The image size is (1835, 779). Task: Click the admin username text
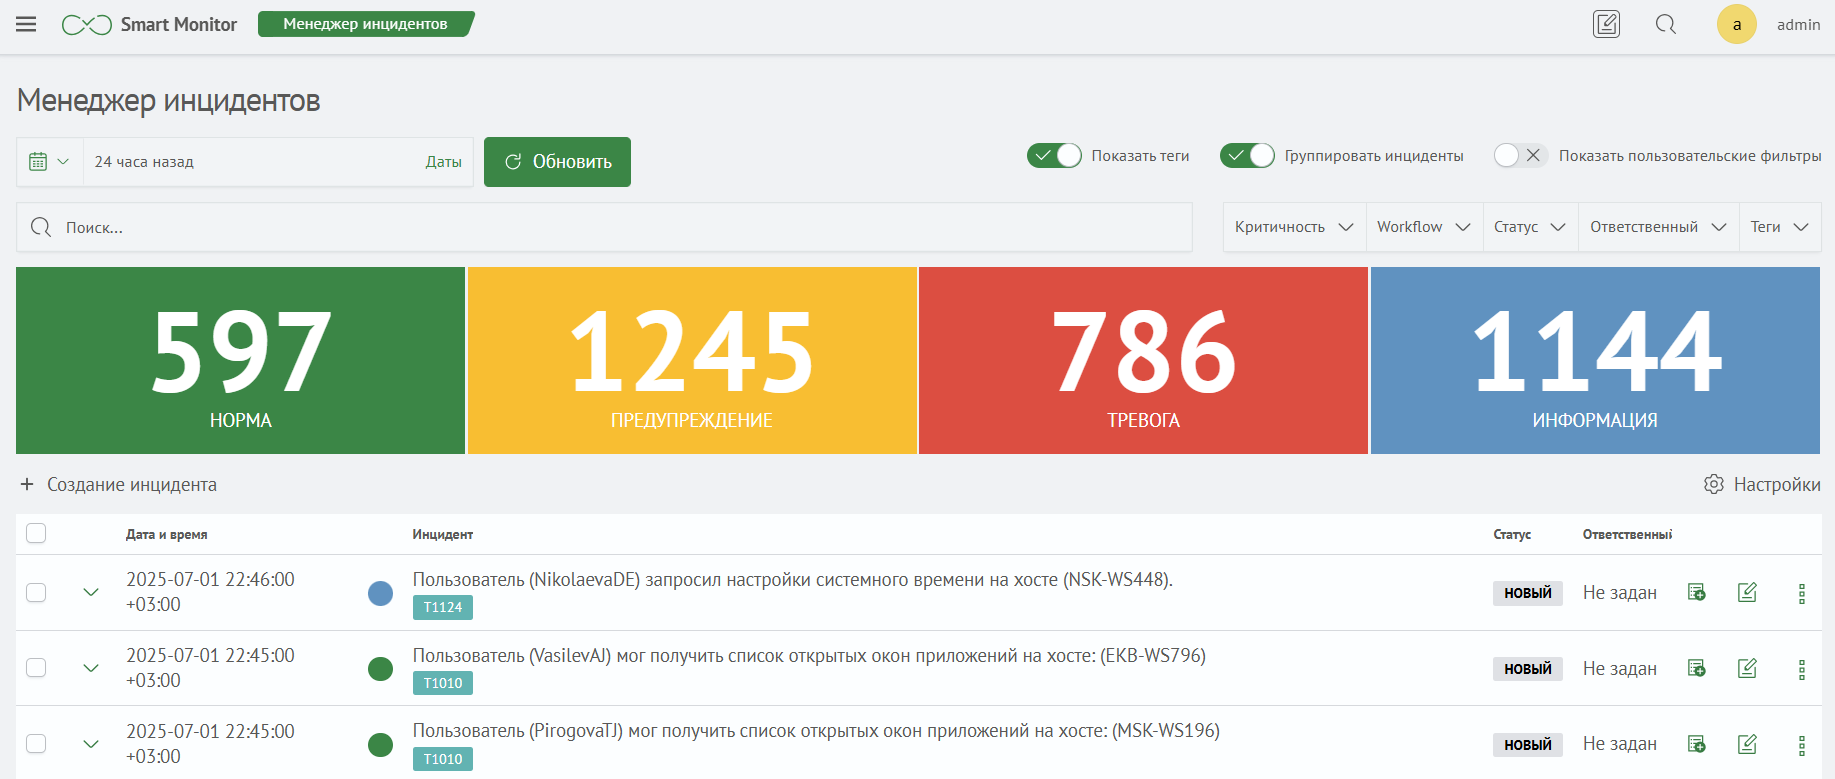point(1798,24)
